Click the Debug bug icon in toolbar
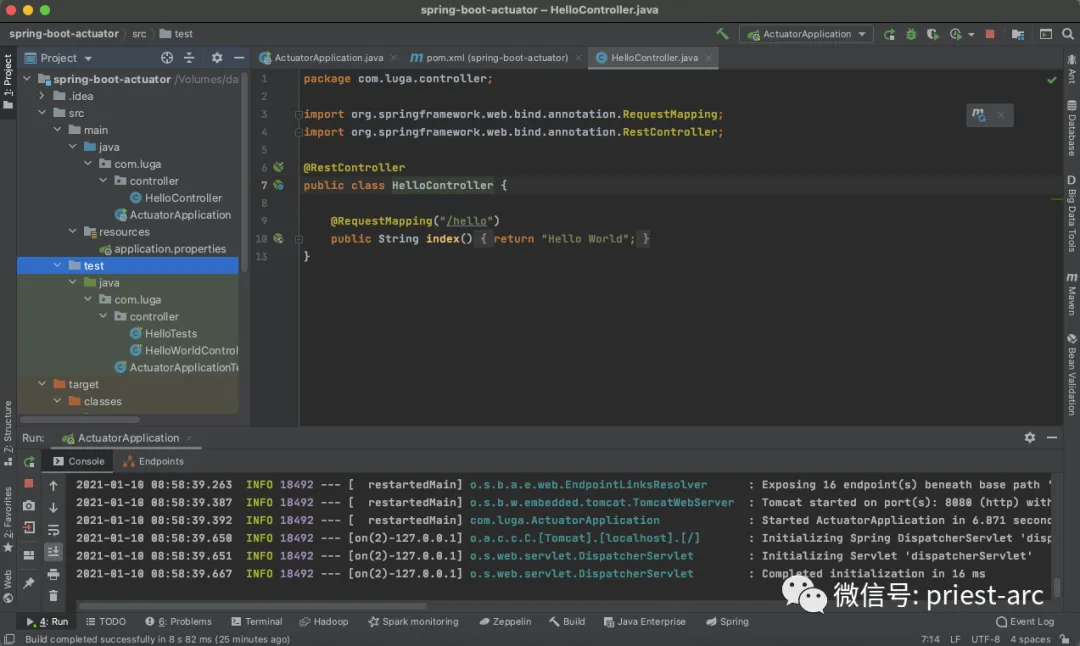This screenshot has height=646, width=1080. [911, 34]
